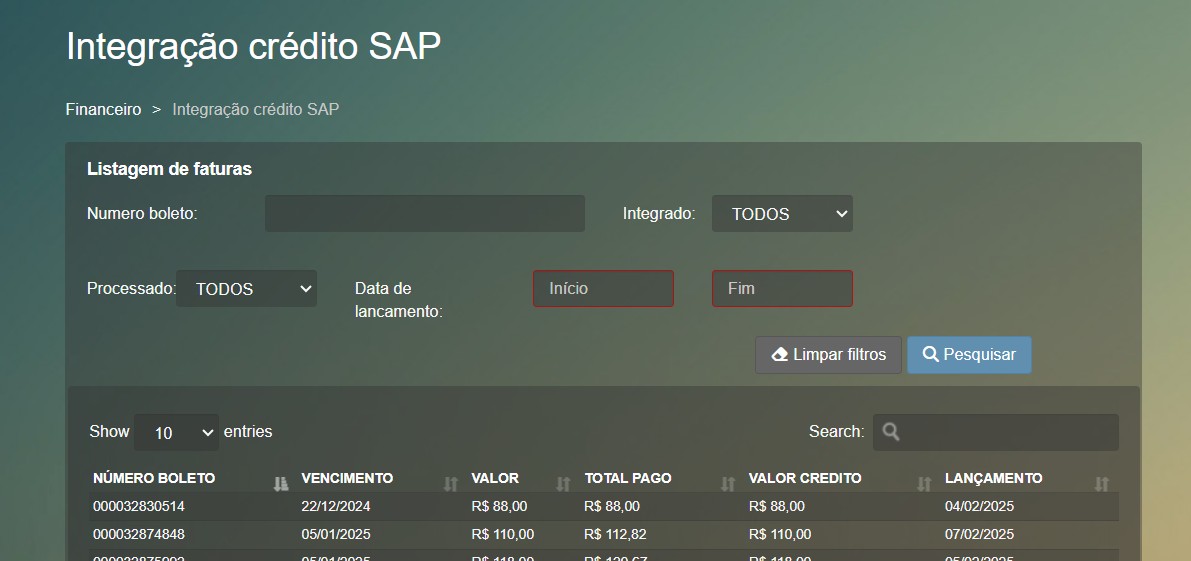Click the Valor Credito sort icon

924,484
